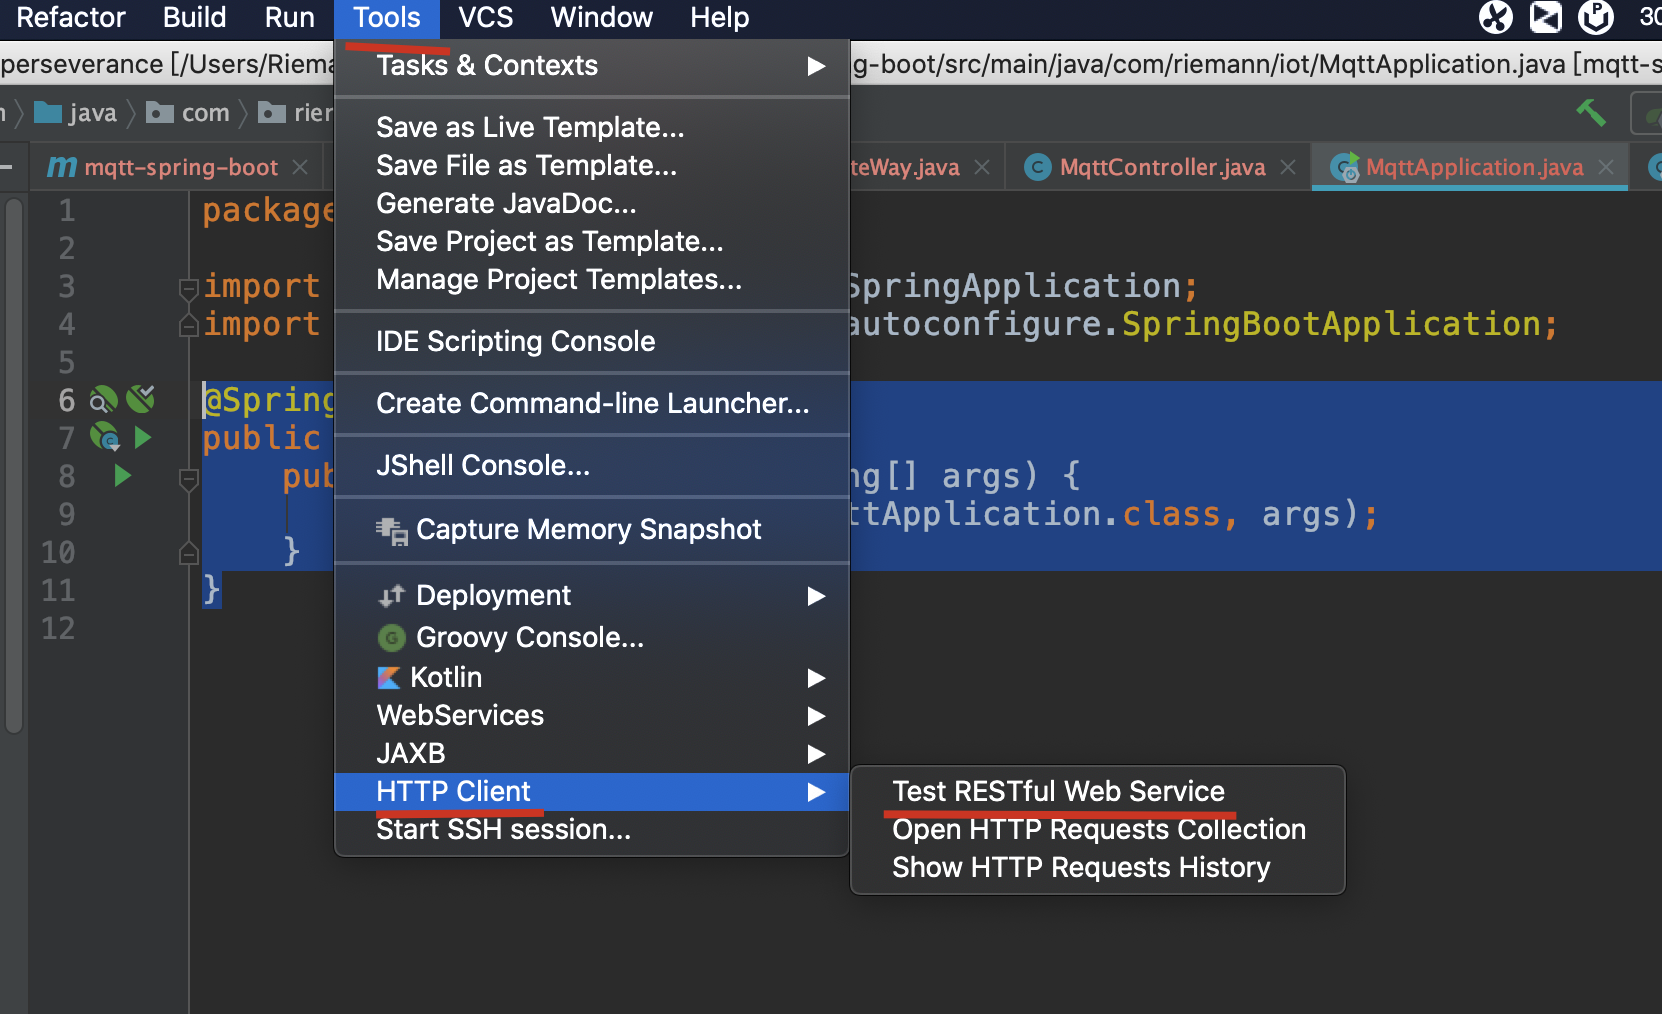1662x1014 pixels.
Task: Choose Start SSH session...
Action: (x=503, y=829)
